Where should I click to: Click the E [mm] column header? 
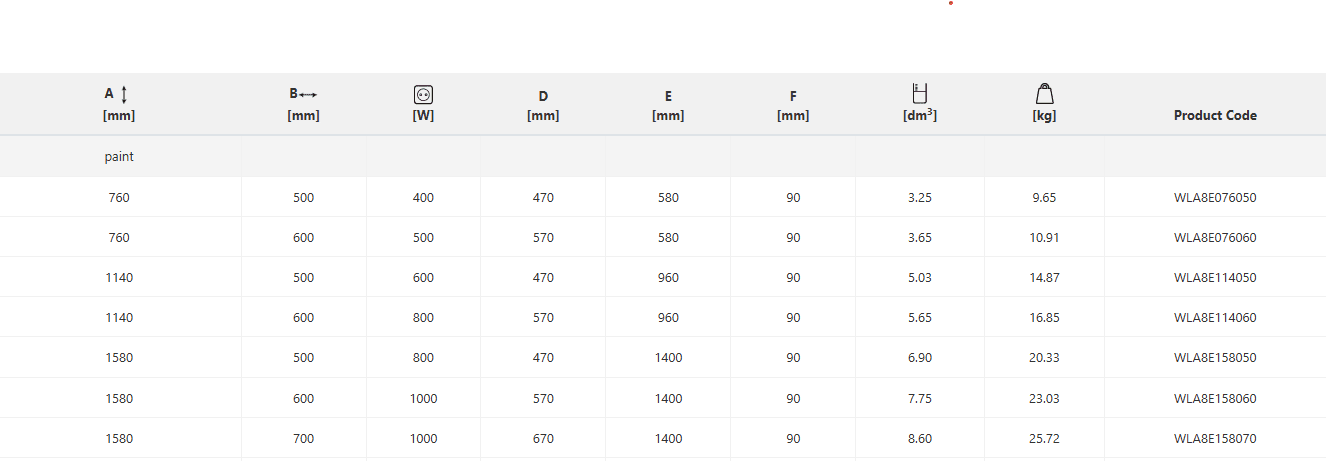(x=668, y=106)
